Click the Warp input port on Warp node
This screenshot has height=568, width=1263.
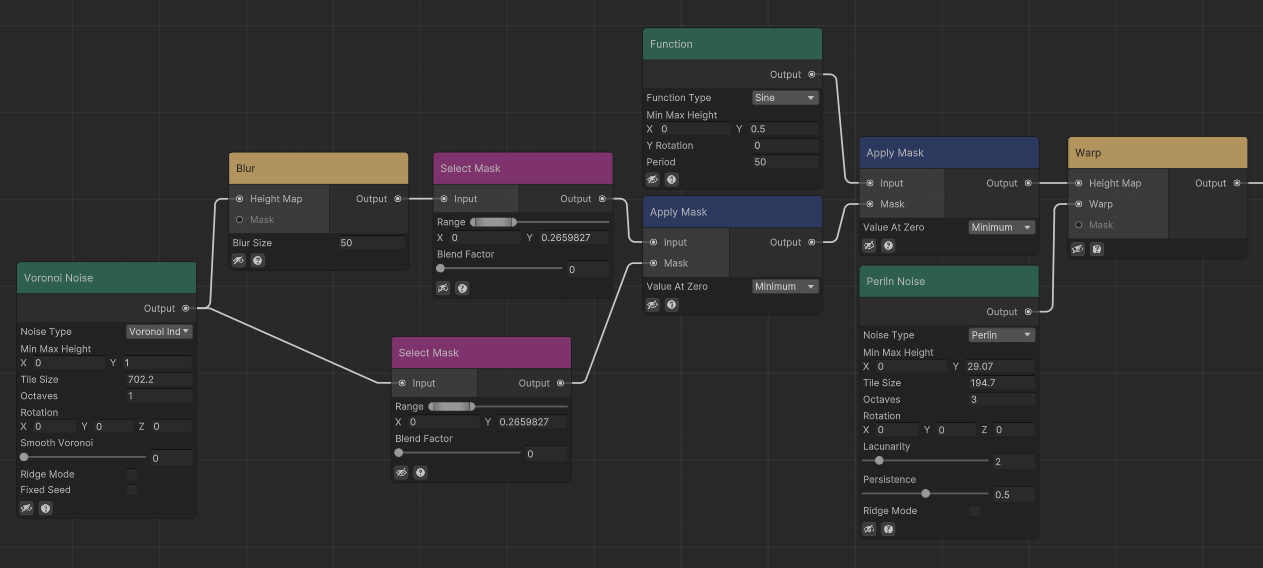pyautogui.click(x=1078, y=204)
